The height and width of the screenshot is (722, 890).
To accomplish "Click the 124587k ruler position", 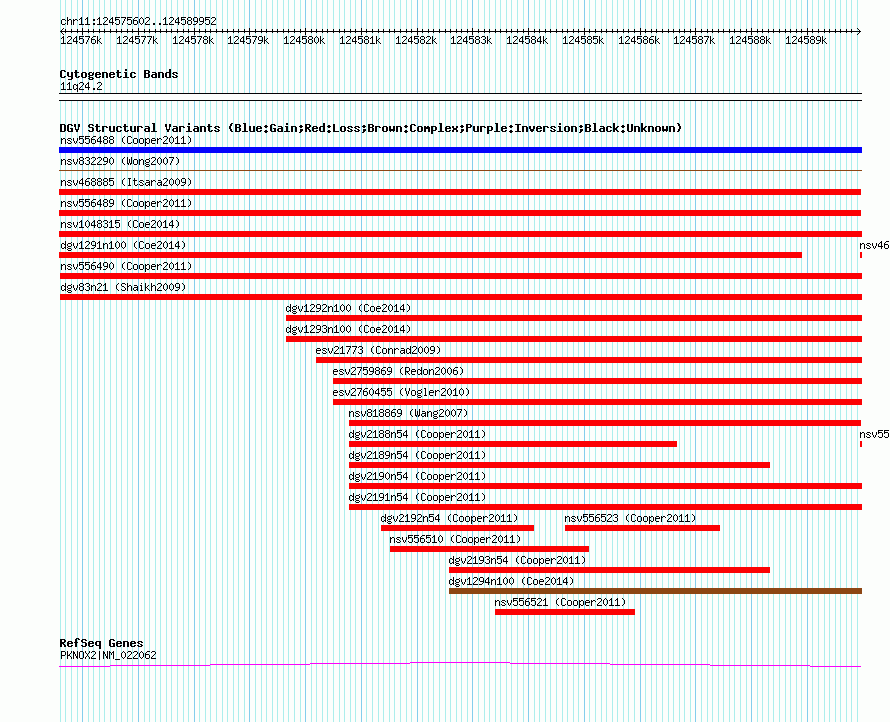I will pos(694,40).
